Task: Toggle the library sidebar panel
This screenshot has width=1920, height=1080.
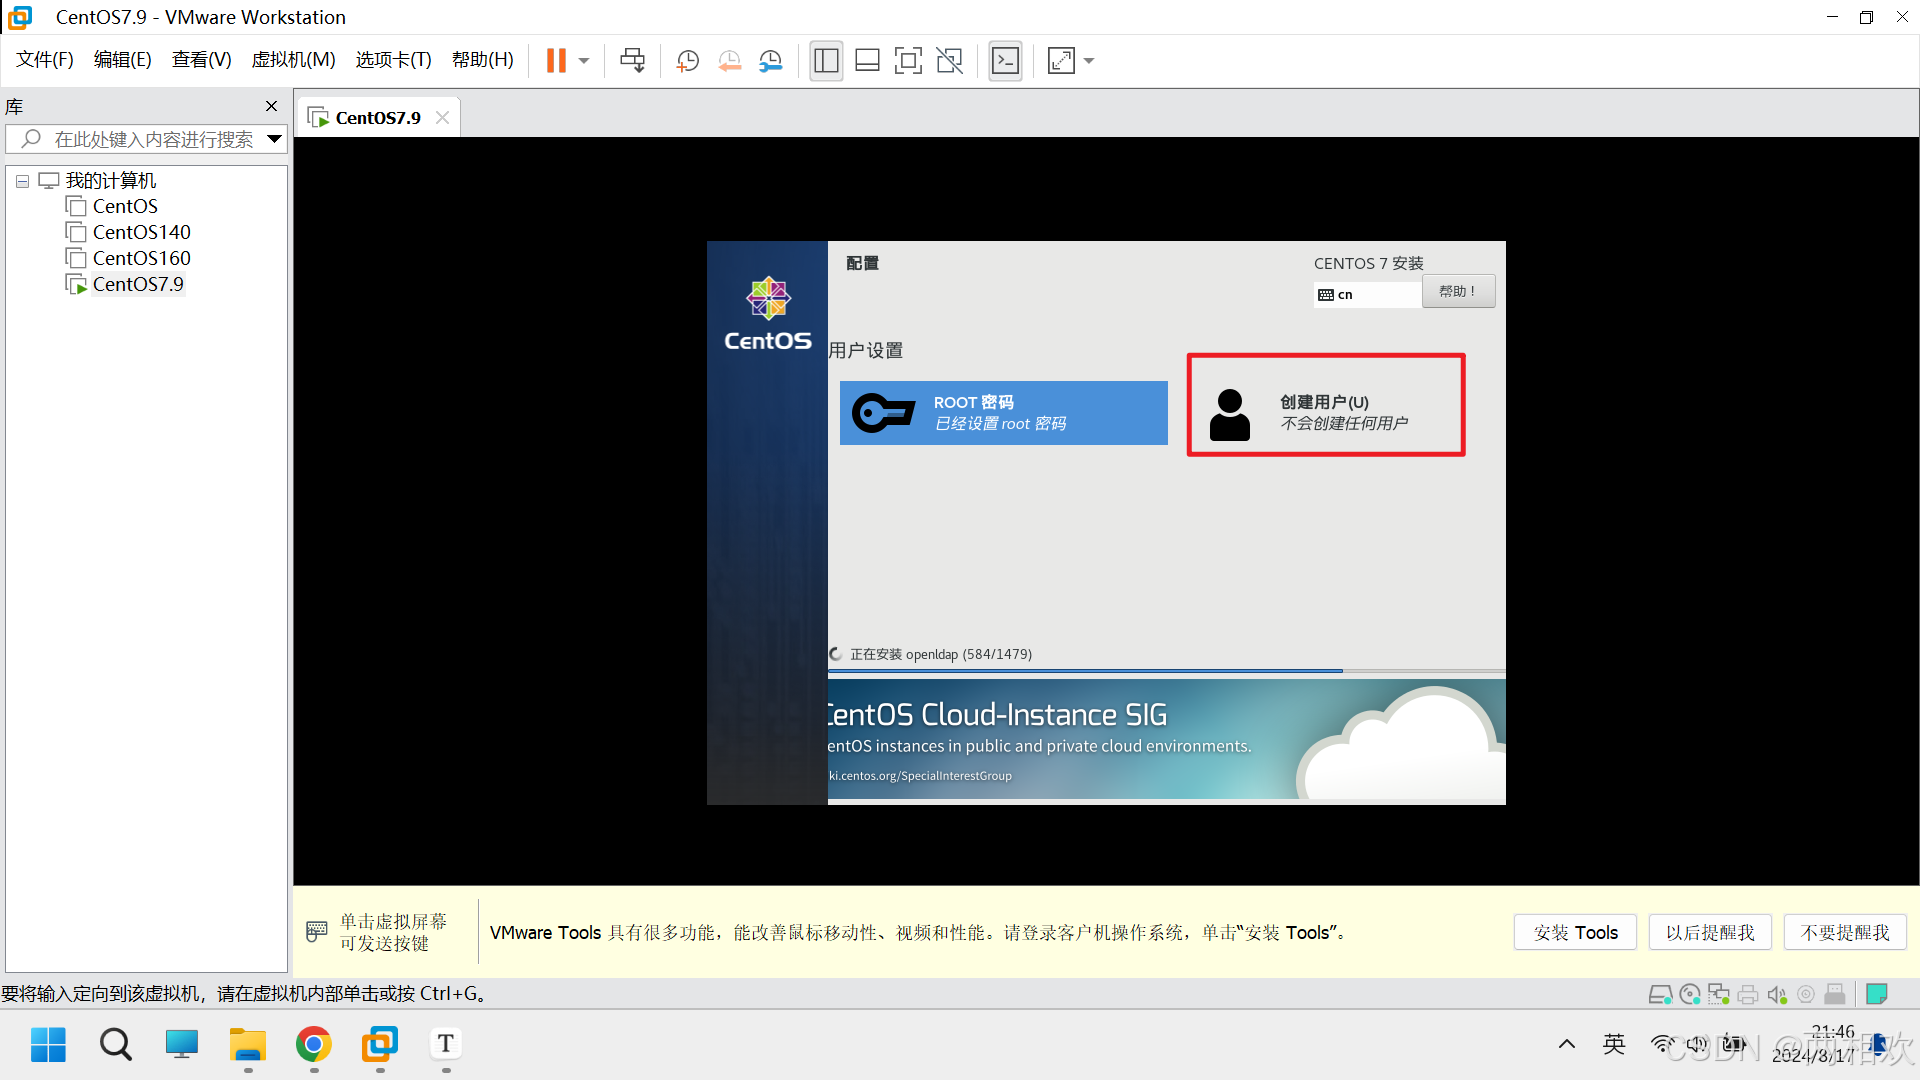Action: [x=826, y=61]
